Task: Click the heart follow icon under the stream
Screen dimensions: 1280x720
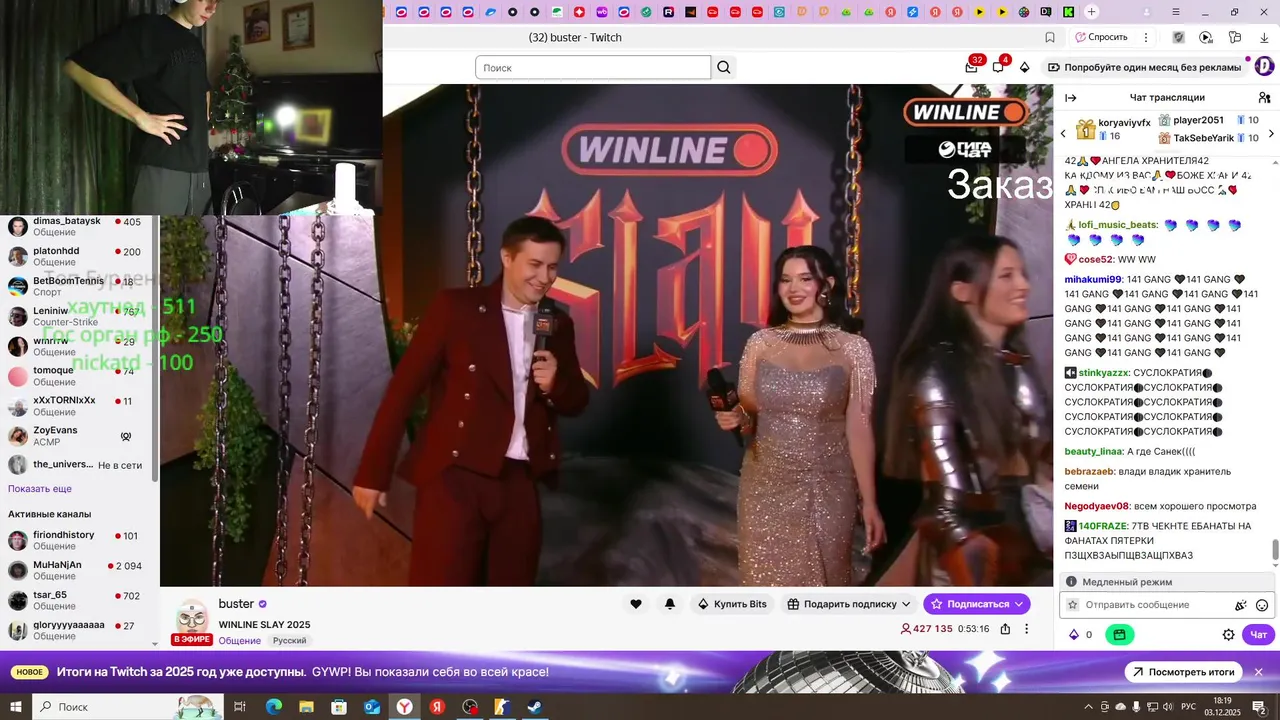Action: (x=636, y=604)
